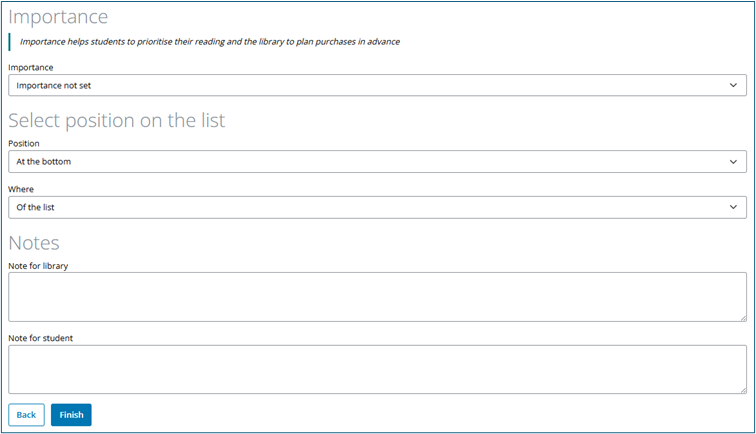Click the resize grip of the student note box
The width and height of the screenshot is (756, 434).
pyautogui.click(x=743, y=390)
